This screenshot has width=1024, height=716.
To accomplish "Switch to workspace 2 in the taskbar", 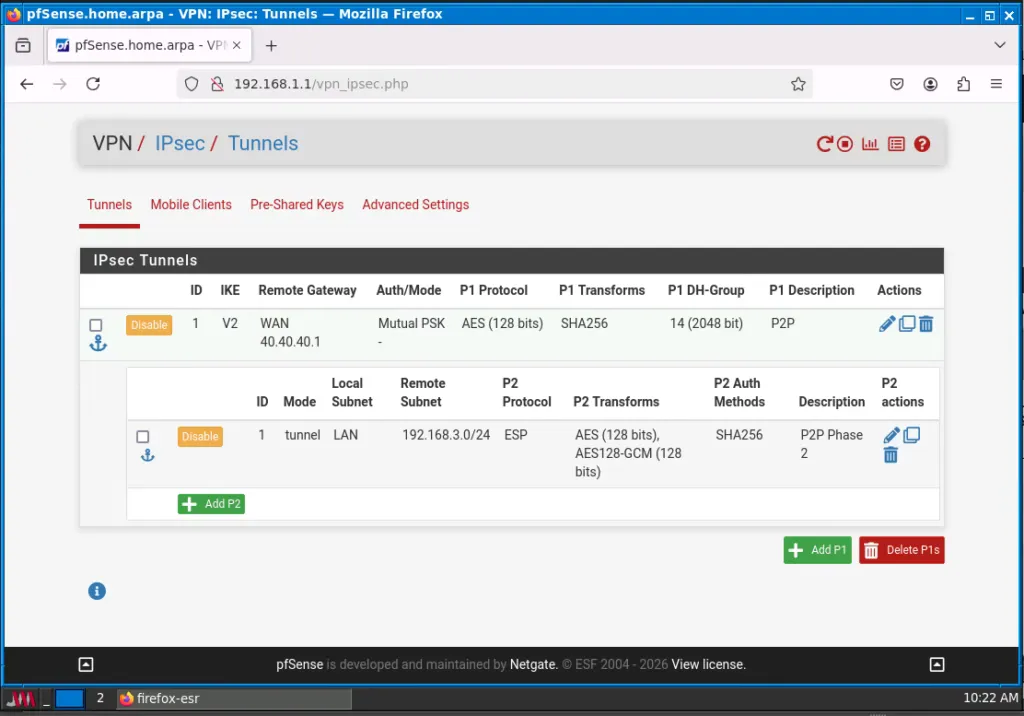I will coord(100,698).
